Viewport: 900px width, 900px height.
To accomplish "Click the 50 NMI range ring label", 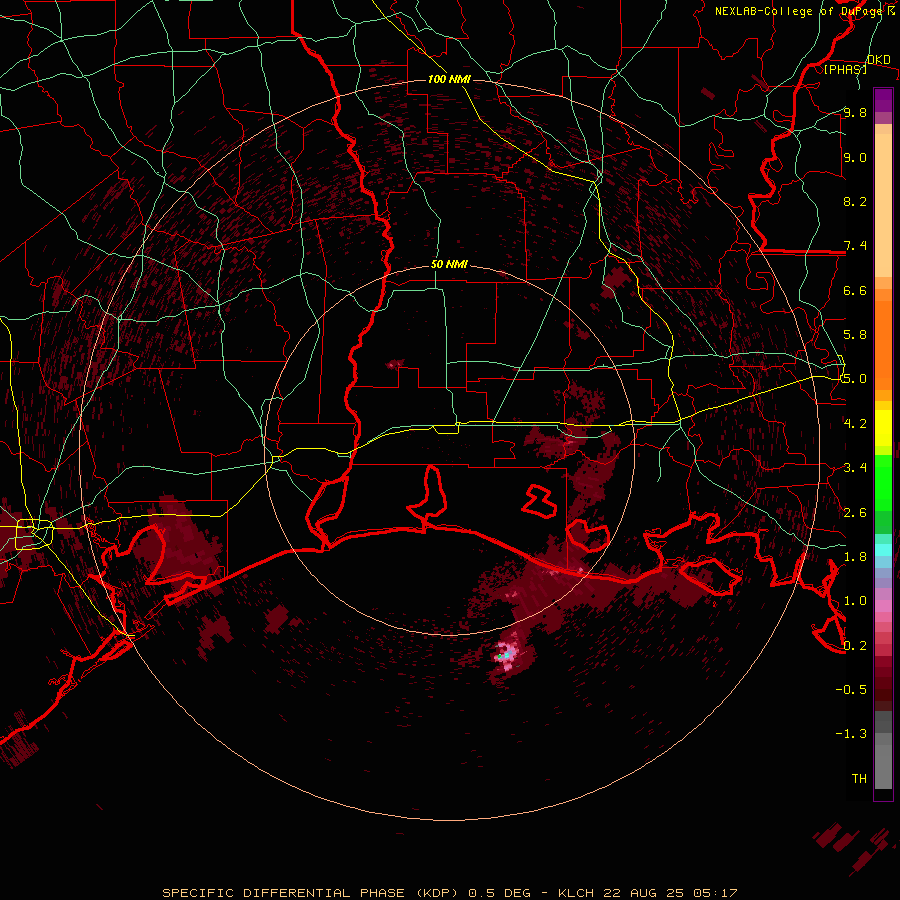I will pyautogui.click(x=449, y=265).
